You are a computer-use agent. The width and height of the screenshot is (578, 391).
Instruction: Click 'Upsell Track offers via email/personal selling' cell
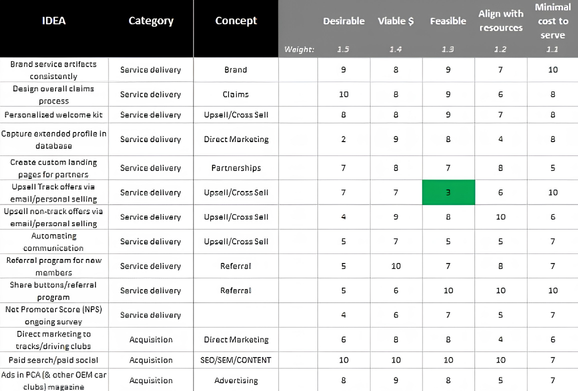[54, 192]
